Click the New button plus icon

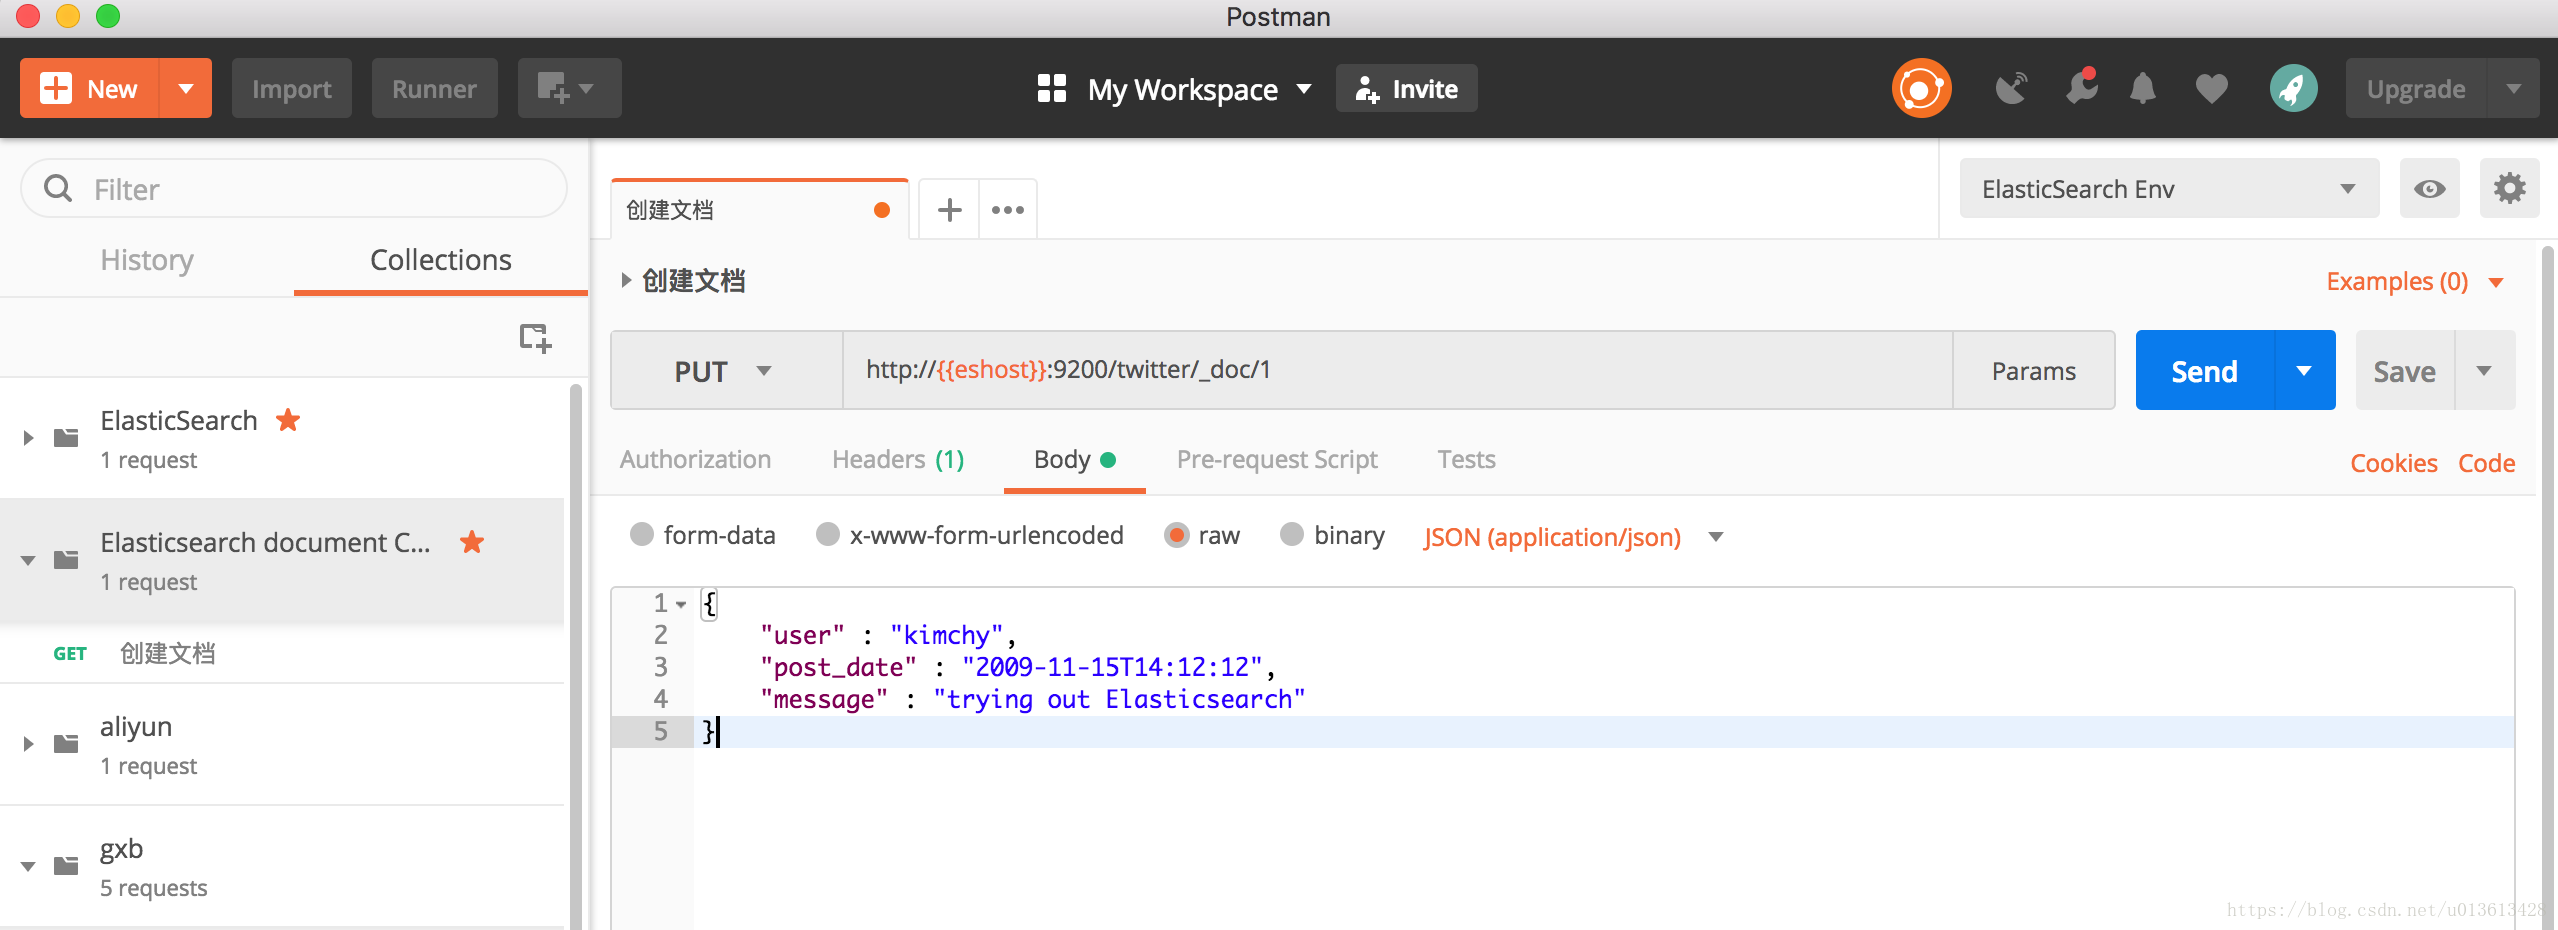(56, 88)
